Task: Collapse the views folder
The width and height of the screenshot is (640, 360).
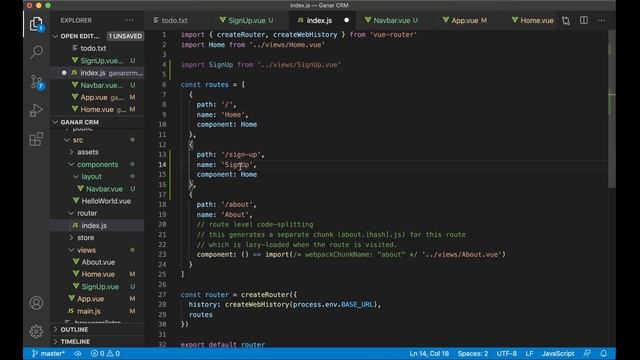Action: (71, 250)
